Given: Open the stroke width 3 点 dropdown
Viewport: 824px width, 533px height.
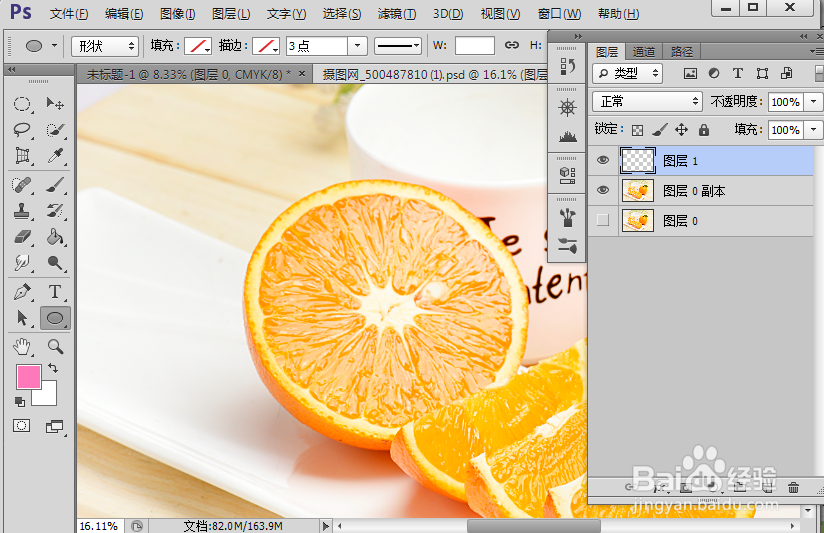Looking at the screenshot, I should point(357,46).
